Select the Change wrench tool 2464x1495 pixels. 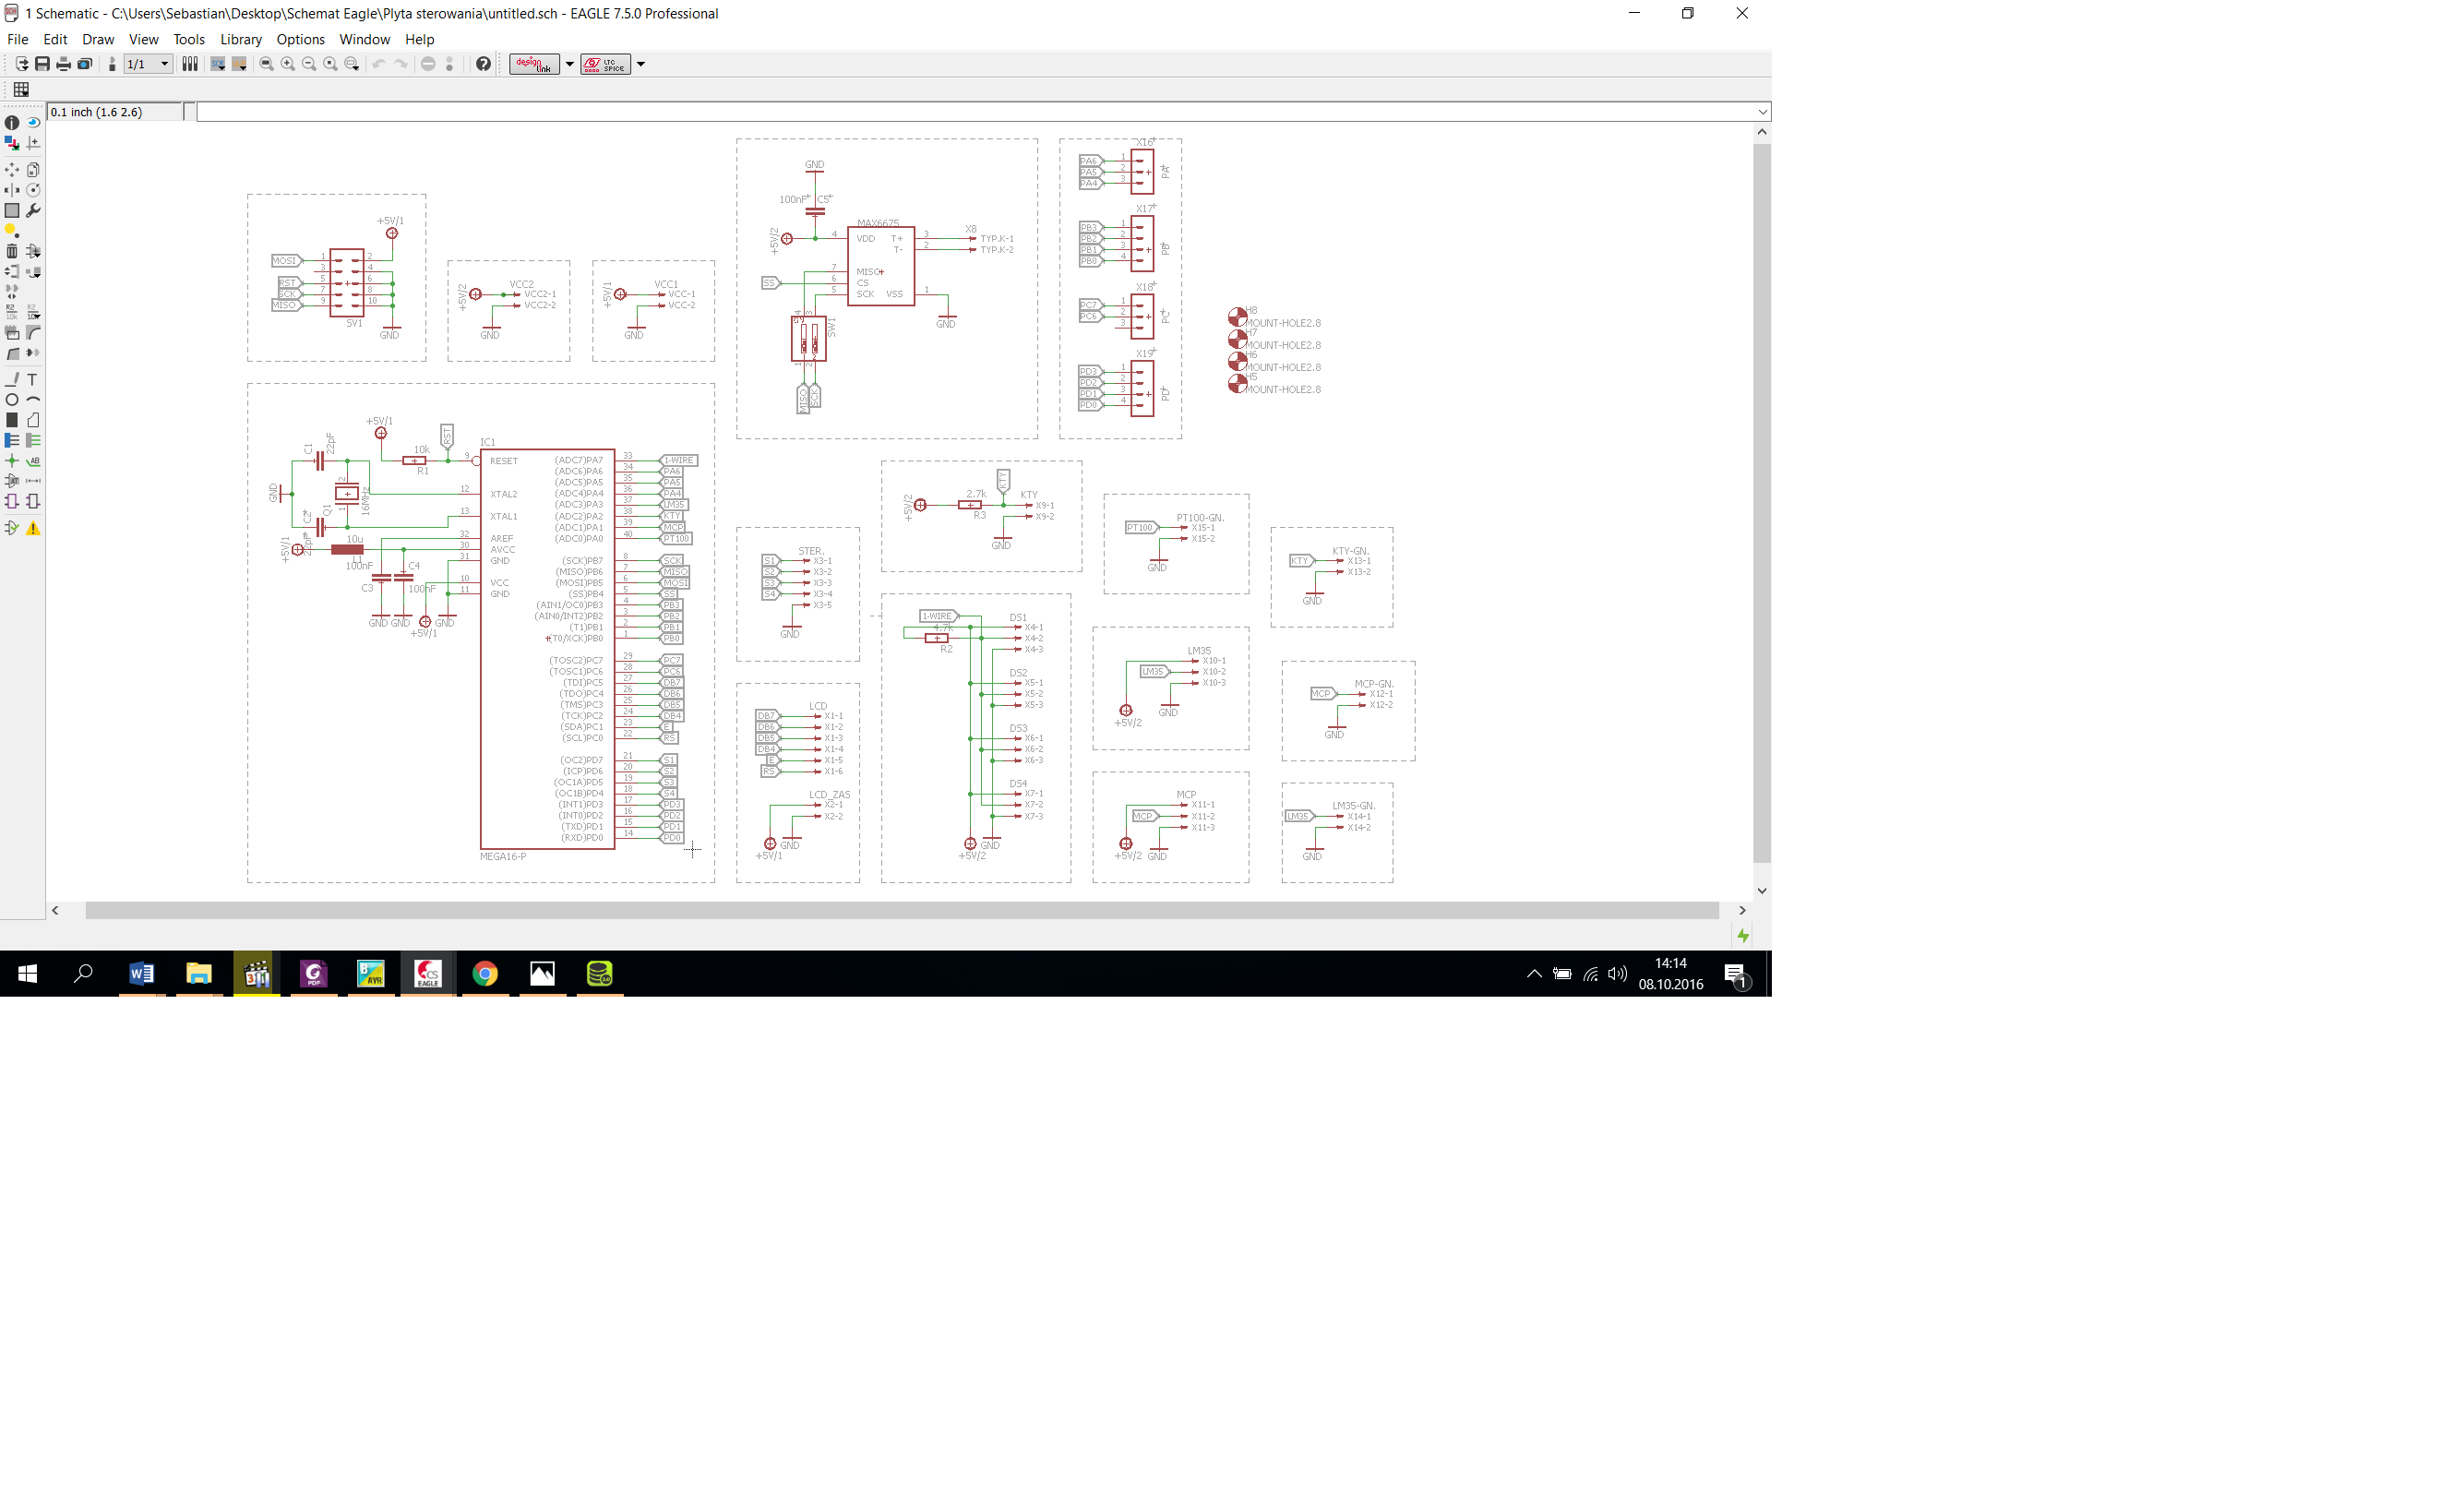33,211
